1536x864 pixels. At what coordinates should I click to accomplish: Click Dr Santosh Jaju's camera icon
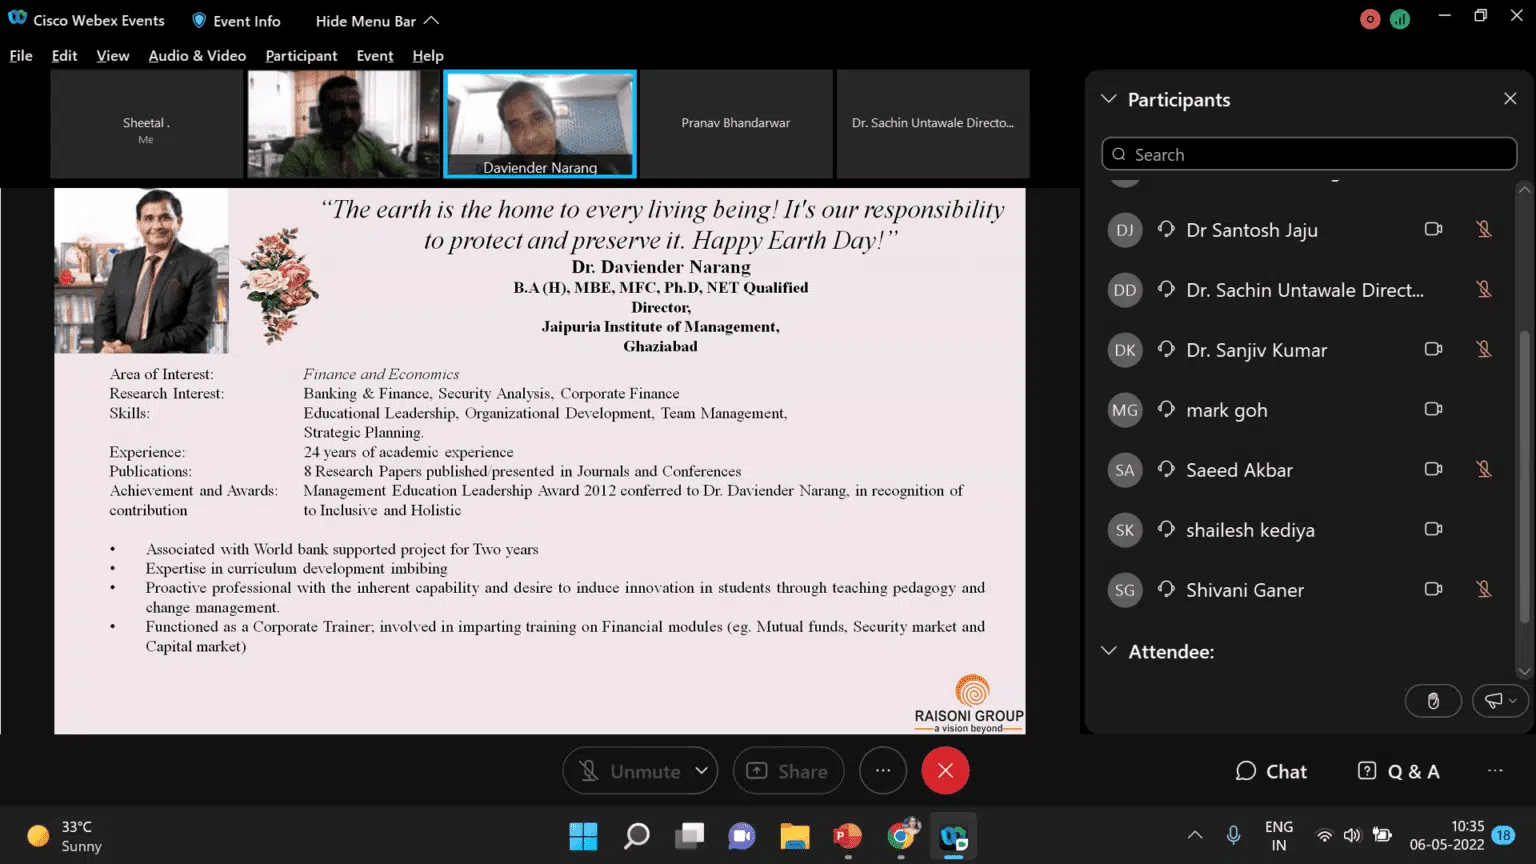coord(1433,229)
